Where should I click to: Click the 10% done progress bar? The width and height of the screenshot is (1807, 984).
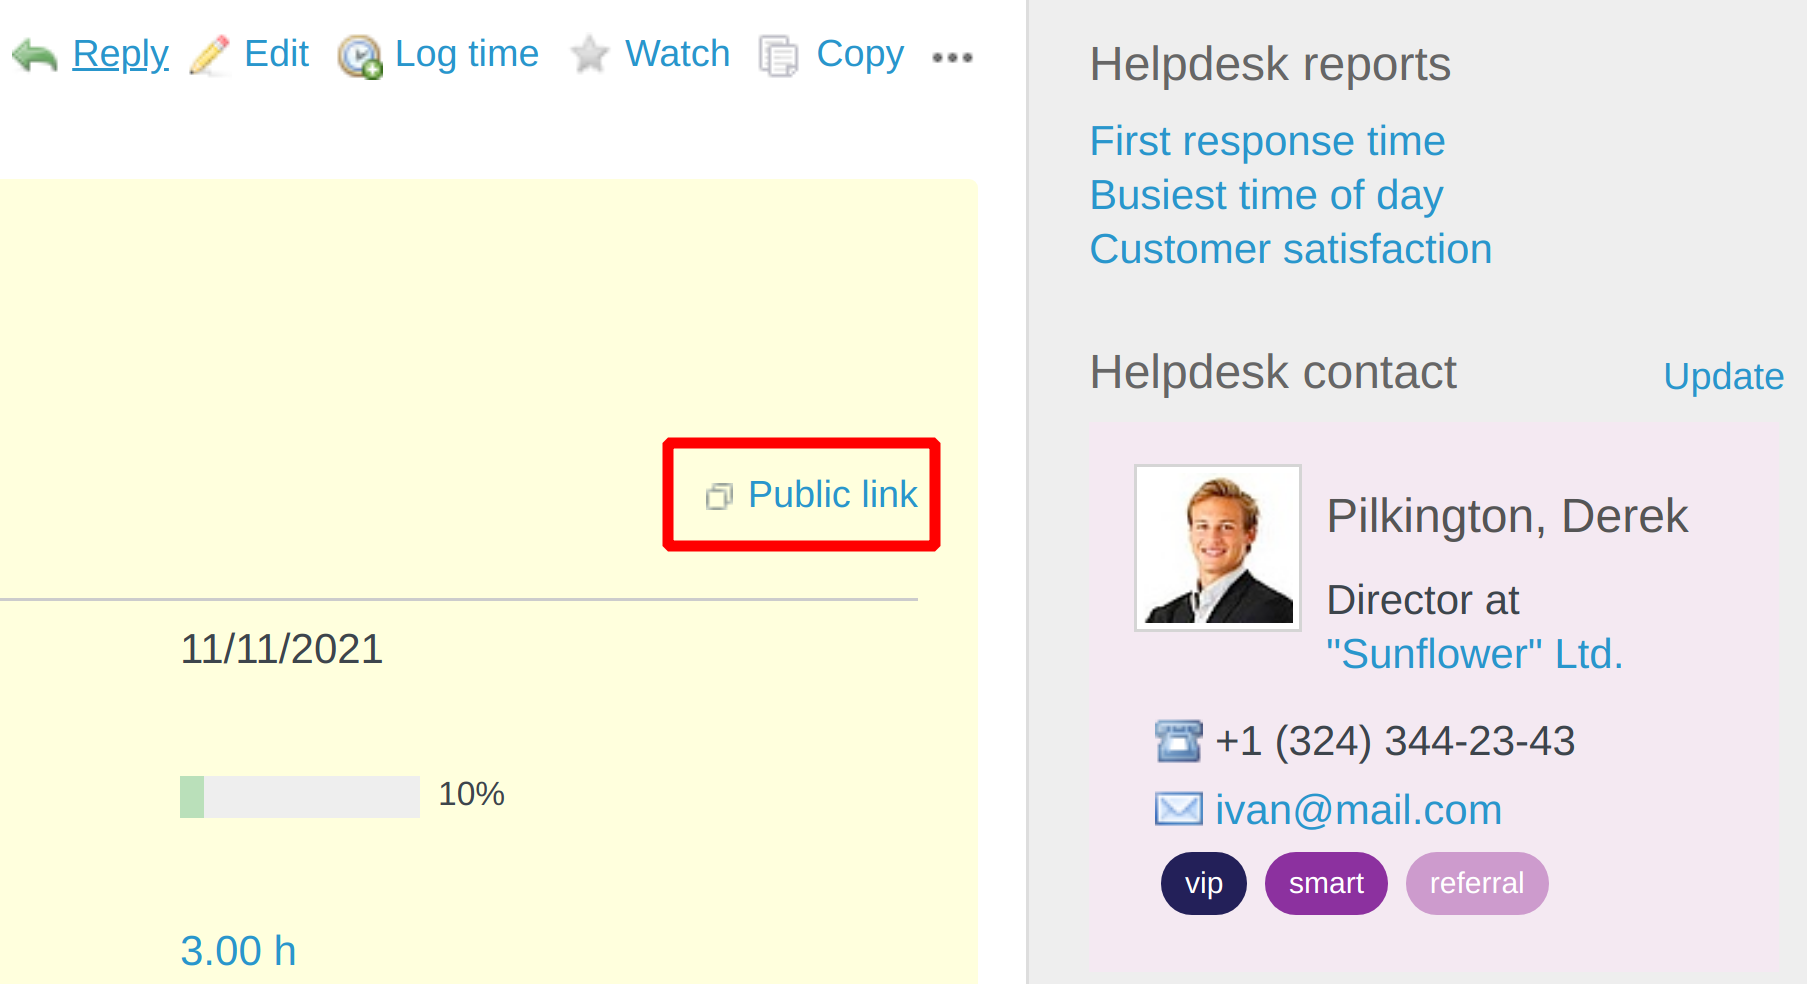pos(299,797)
